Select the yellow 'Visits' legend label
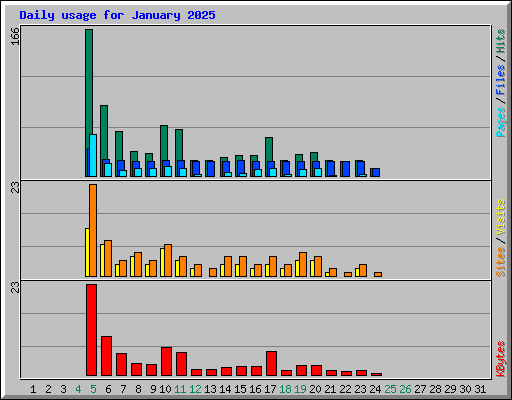This screenshot has width=512, height=400. pos(500,218)
